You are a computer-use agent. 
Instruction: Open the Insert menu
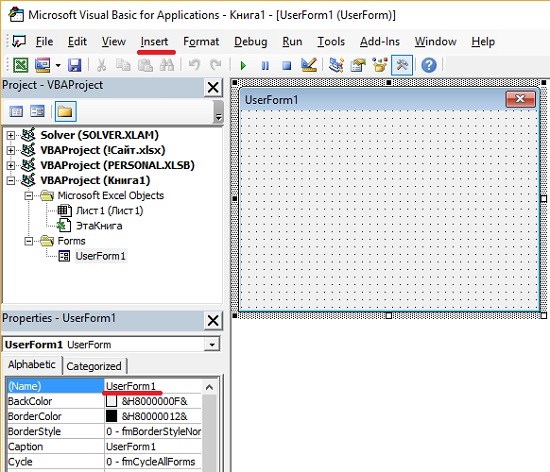click(154, 42)
